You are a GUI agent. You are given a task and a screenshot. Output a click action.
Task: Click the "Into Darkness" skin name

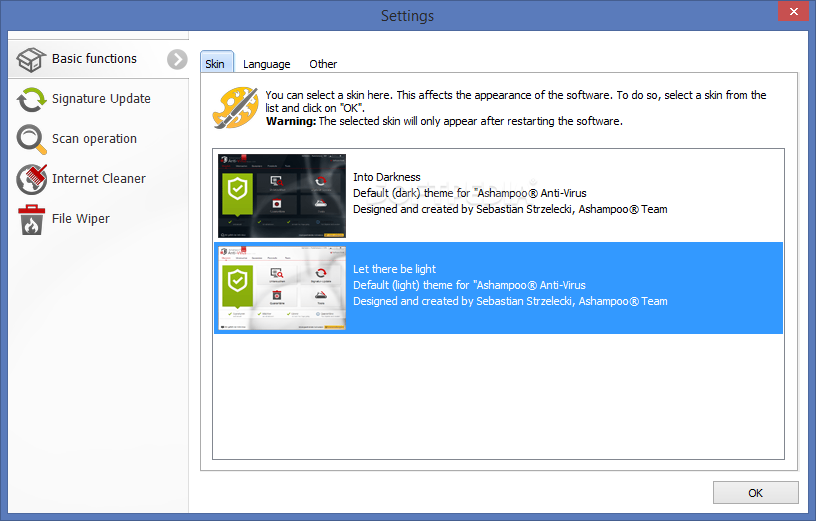pyautogui.click(x=387, y=177)
